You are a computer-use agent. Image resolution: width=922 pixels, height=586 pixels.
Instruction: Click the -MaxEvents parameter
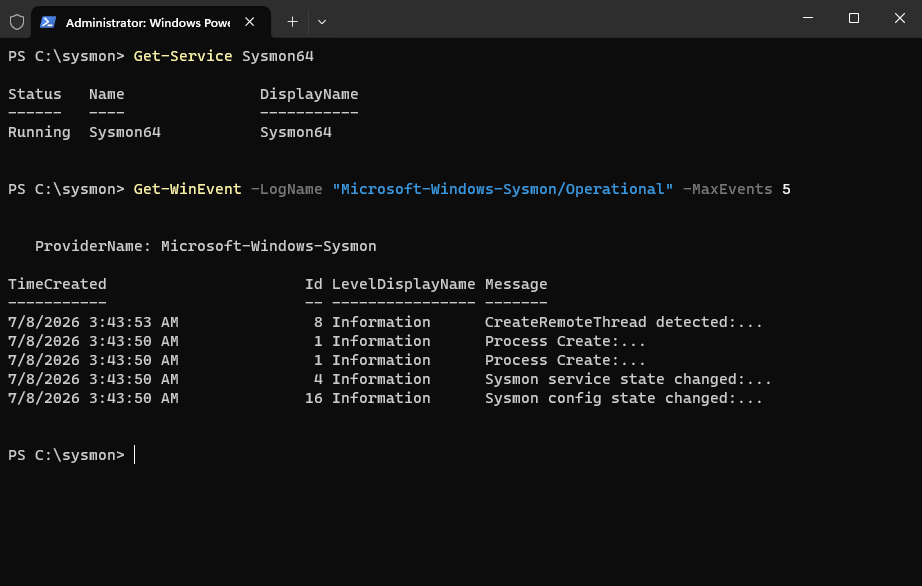[727, 189]
